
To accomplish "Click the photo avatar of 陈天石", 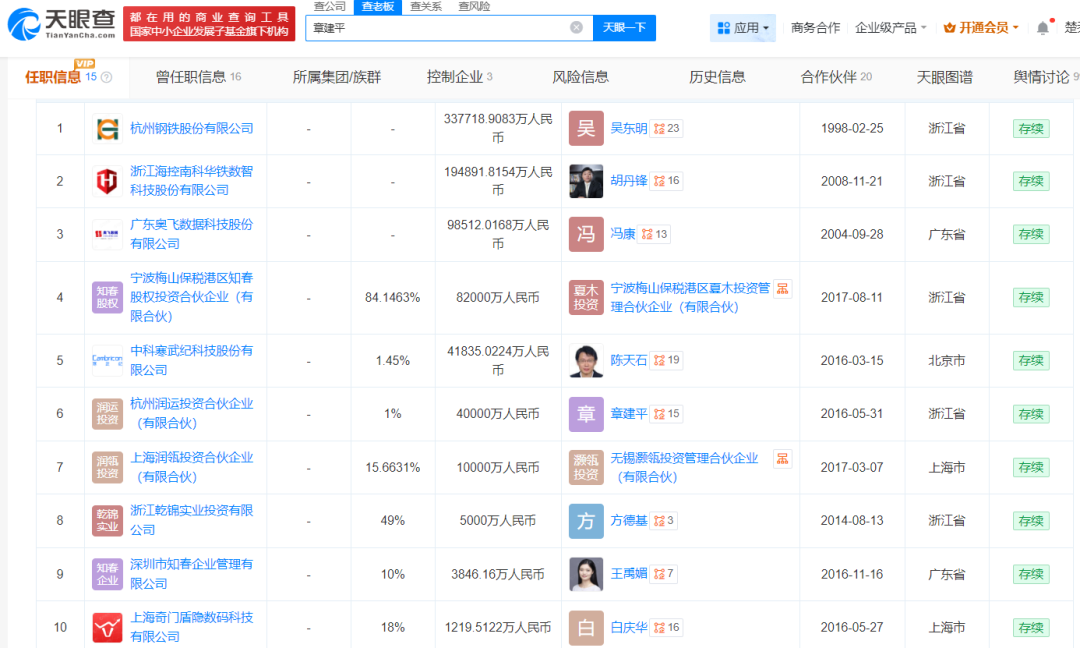I will [586, 360].
